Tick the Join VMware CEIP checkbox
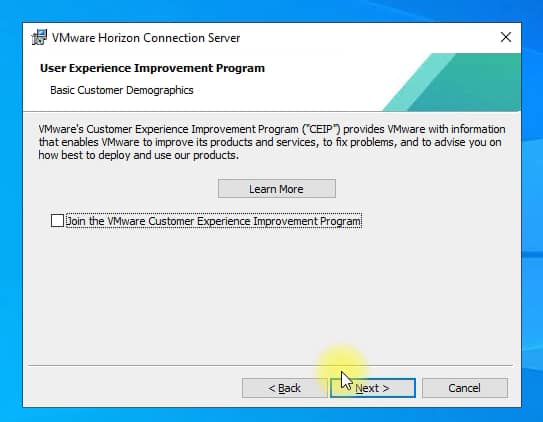 57,221
